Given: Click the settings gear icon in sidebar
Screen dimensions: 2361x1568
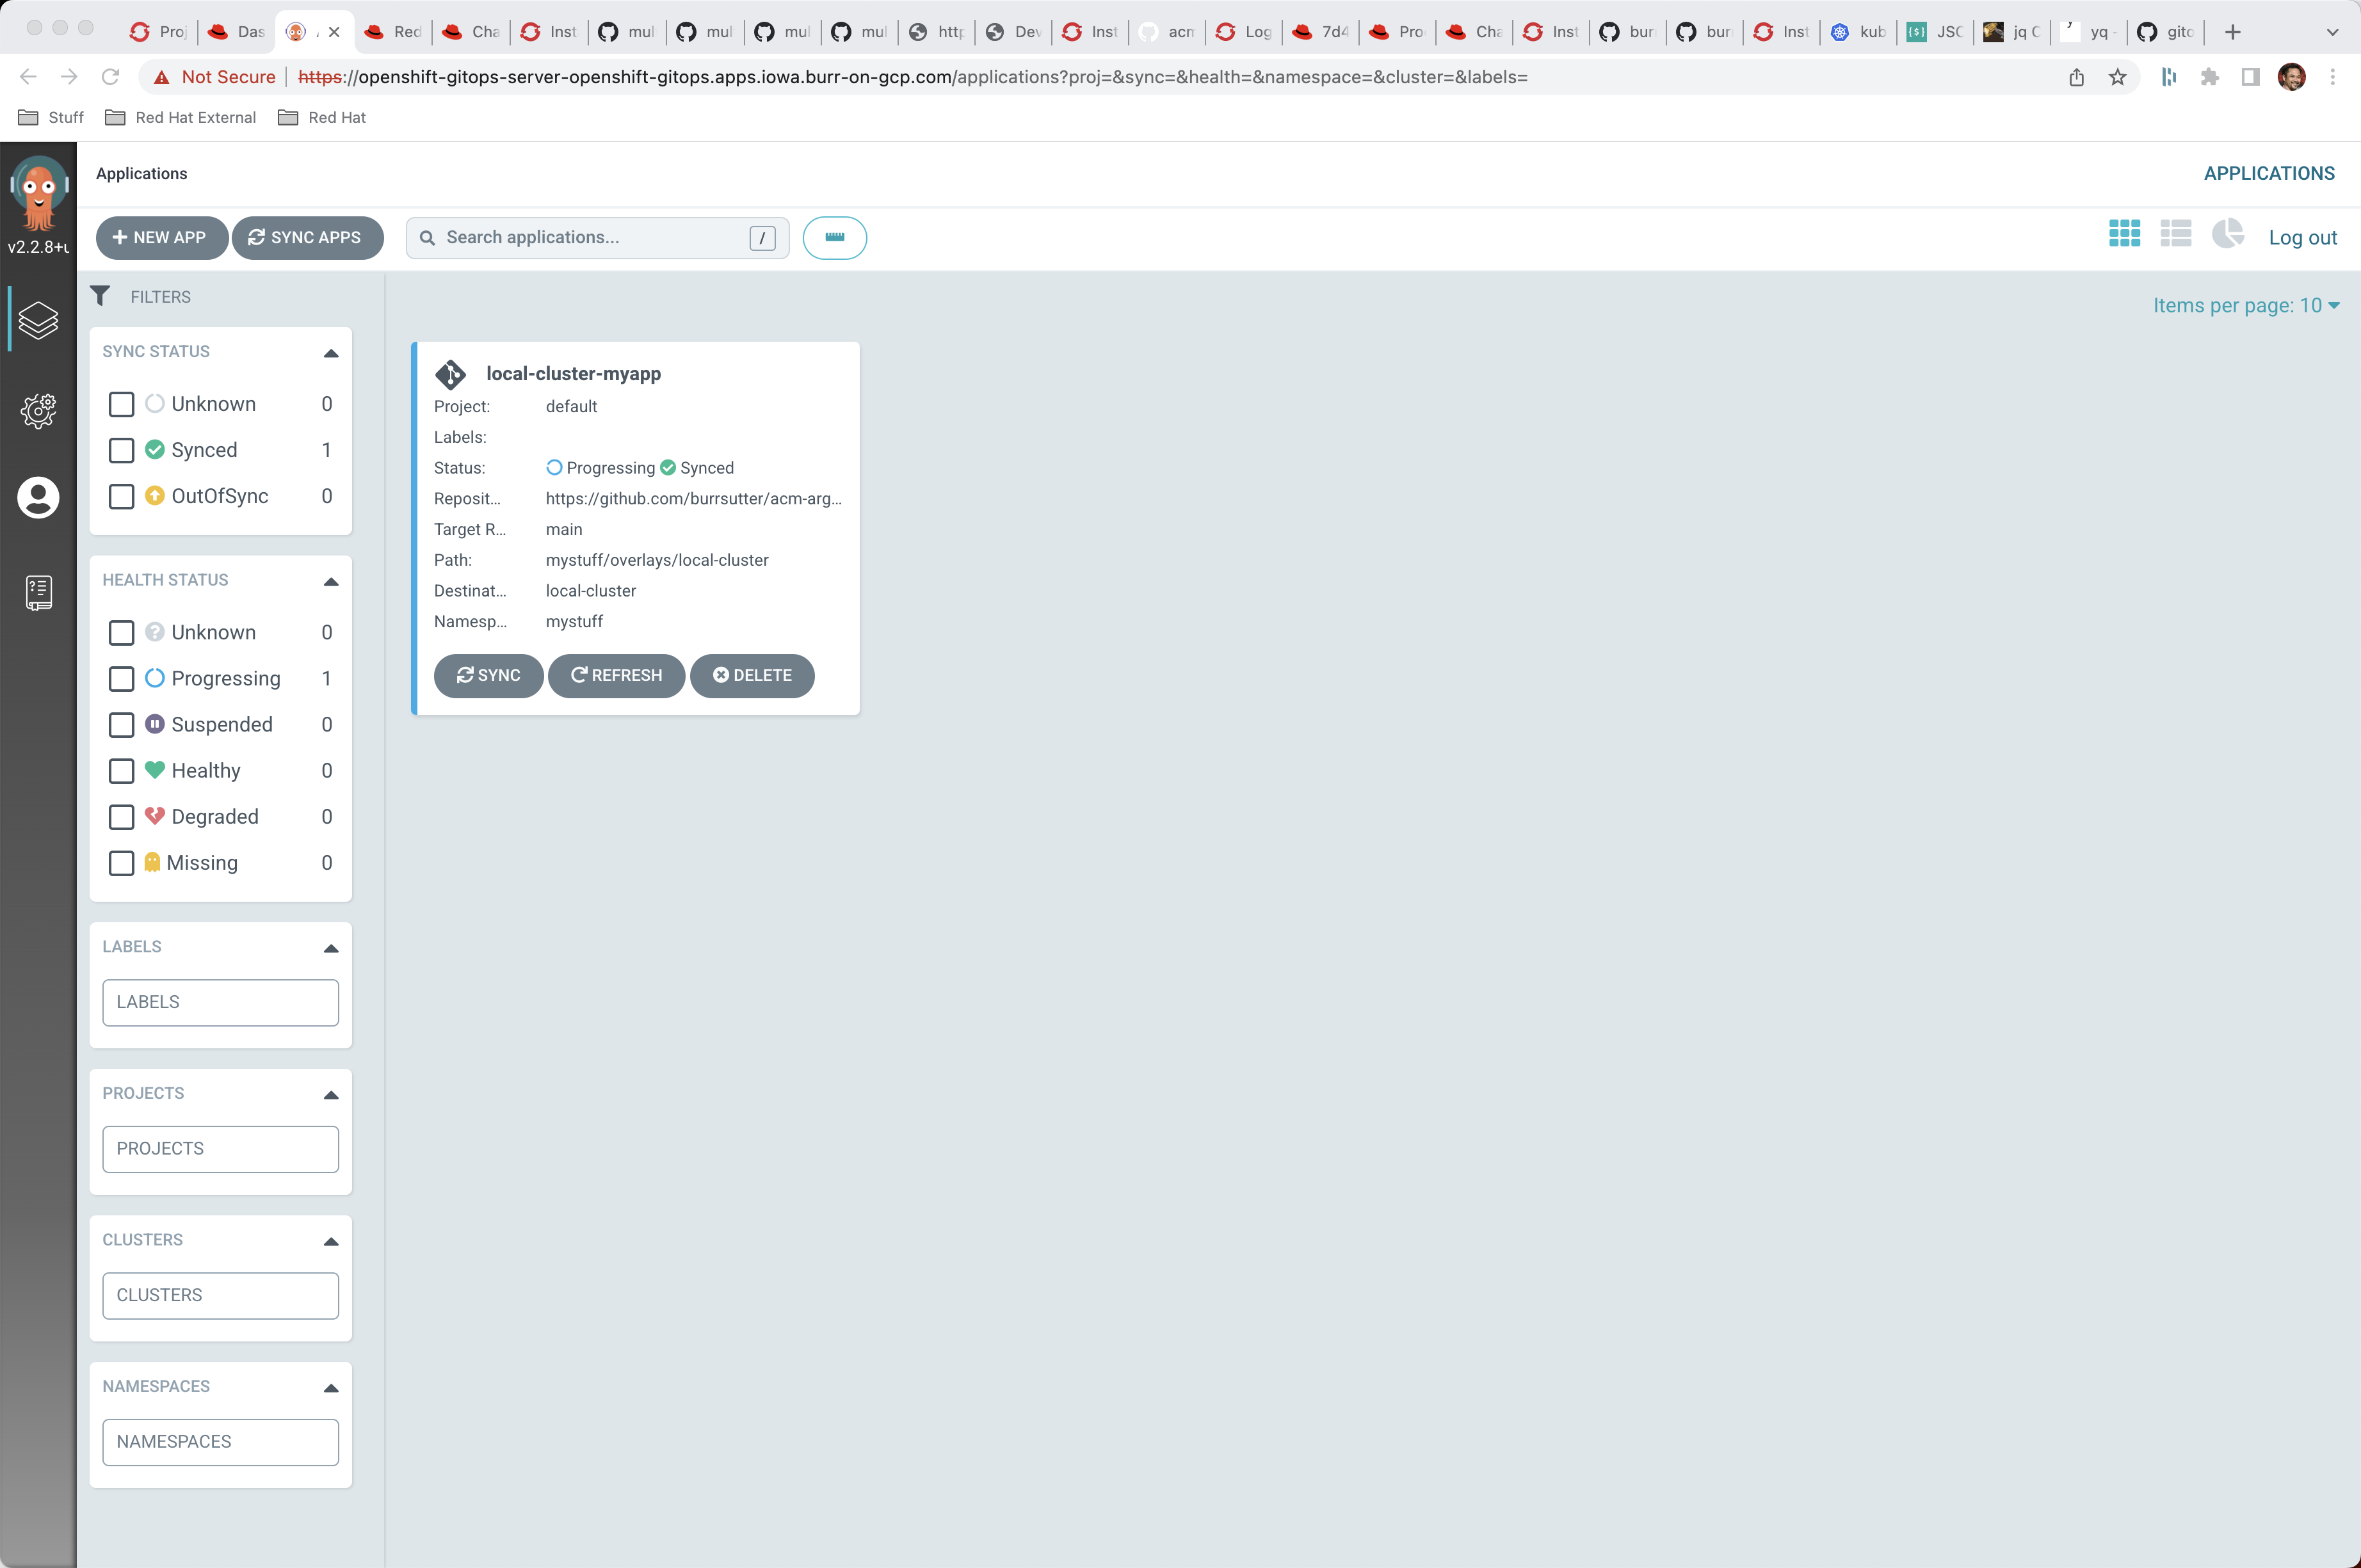Looking at the screenshot, I should click(38, 410).
